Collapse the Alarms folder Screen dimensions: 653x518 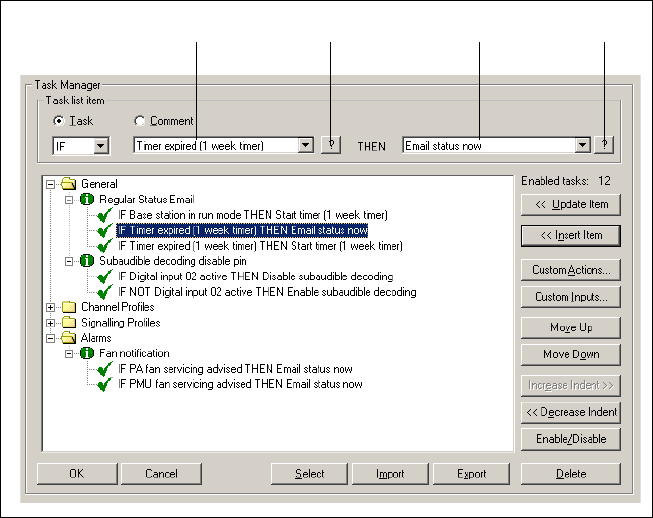click(x=50, y=338)
